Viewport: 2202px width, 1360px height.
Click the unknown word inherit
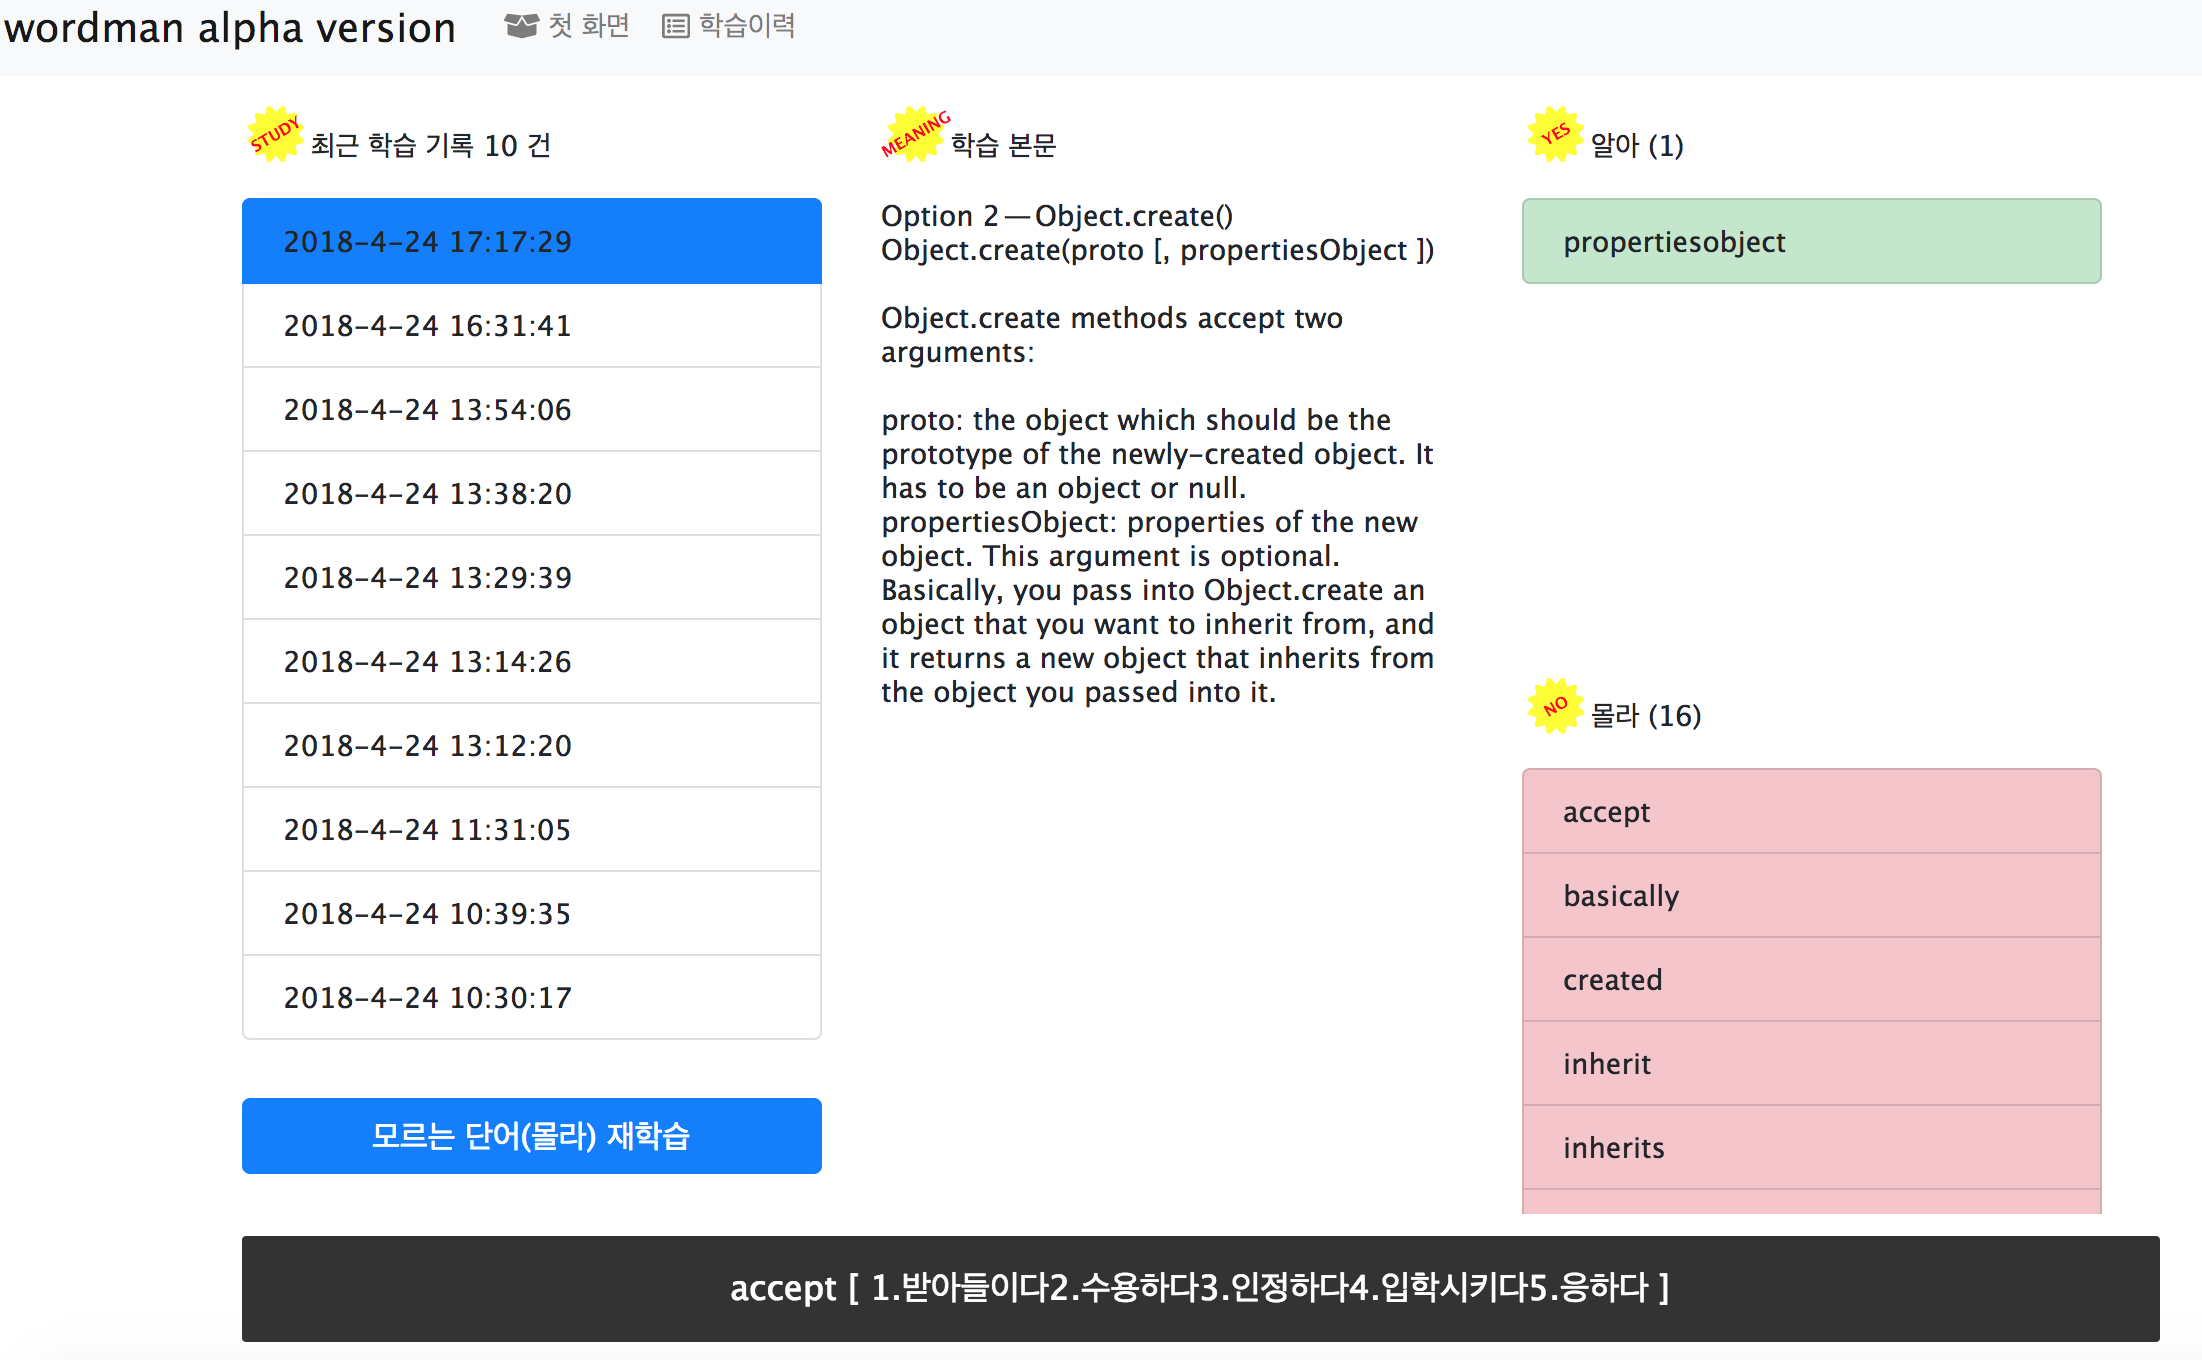click(1812, 1063)
